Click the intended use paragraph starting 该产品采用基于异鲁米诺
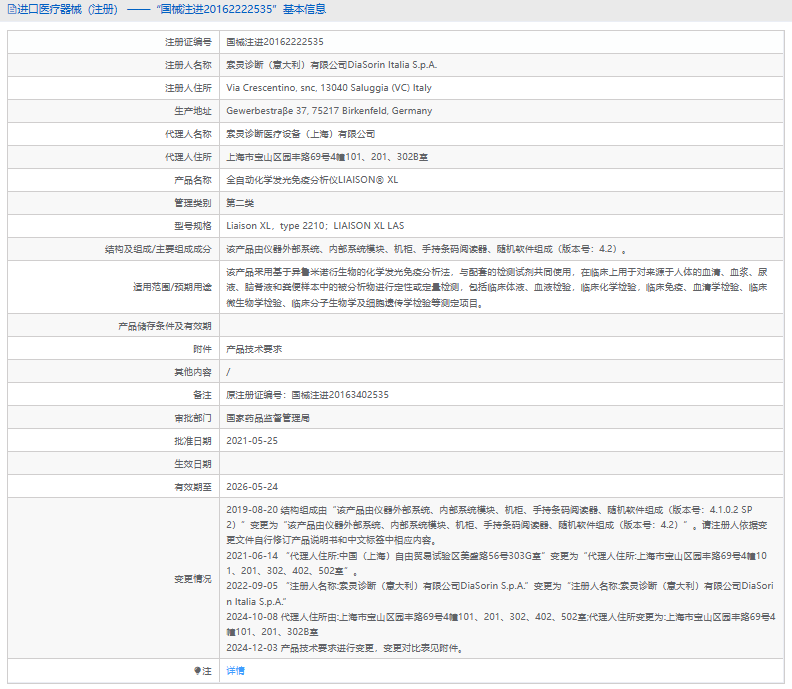The image size is (792, 689). 497,287
